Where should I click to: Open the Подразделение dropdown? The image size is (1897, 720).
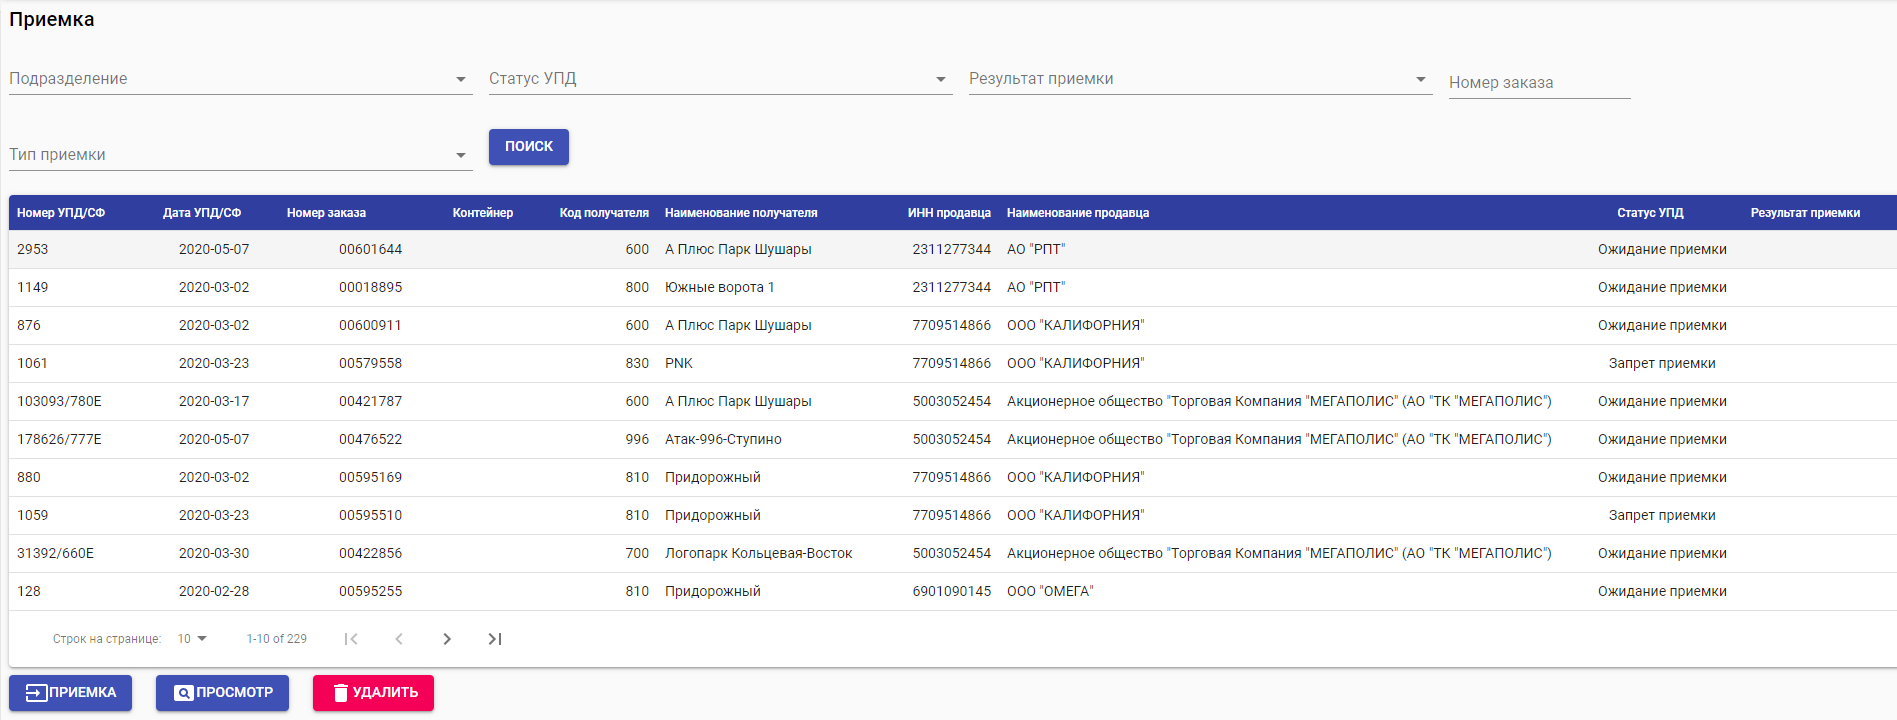coord(240,79)
